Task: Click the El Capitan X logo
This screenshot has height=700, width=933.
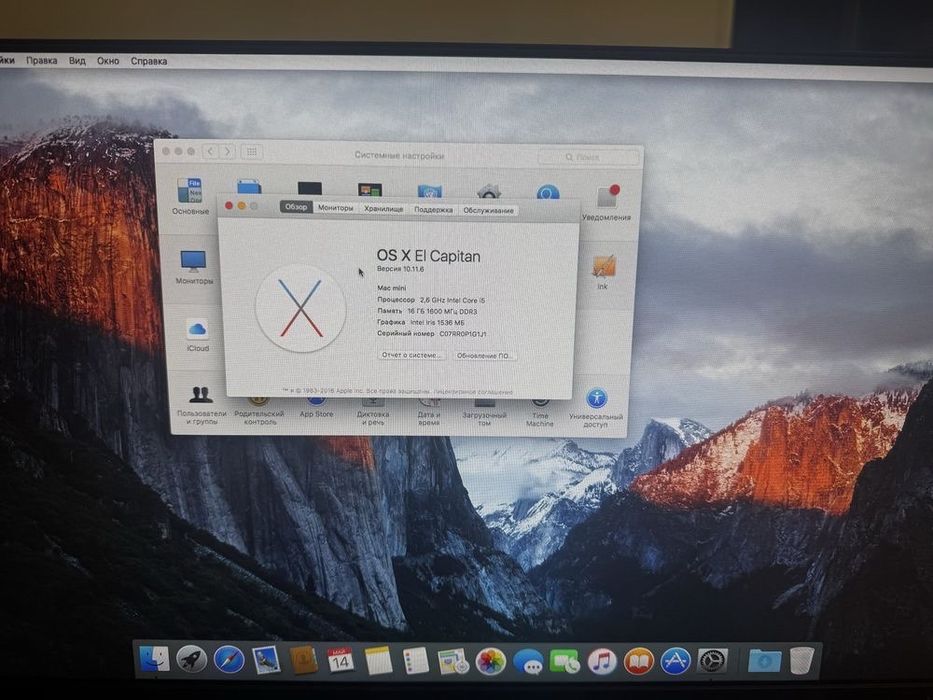Action: 300,308
